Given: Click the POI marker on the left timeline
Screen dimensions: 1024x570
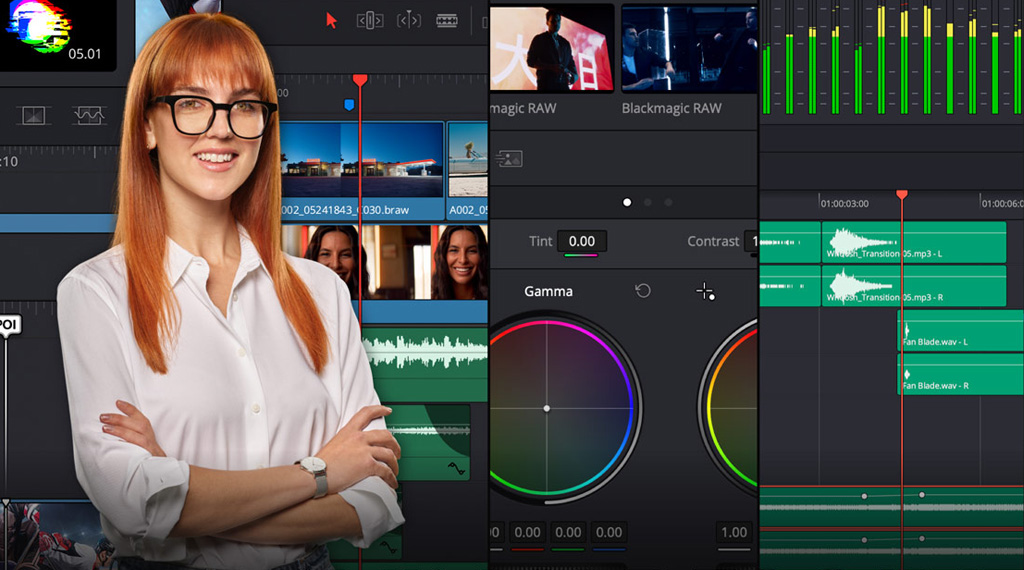Looking at the screenshot, I should pyautogui.click(x=9, y=325).
